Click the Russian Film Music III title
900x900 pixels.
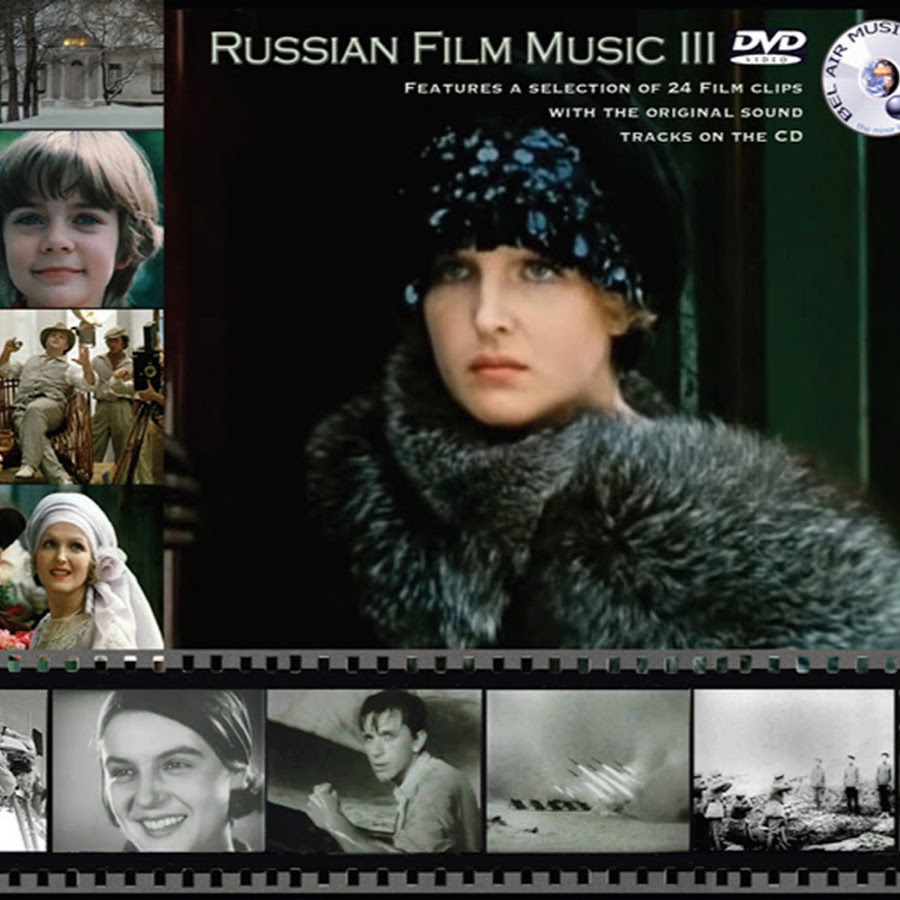coord(463,48)
